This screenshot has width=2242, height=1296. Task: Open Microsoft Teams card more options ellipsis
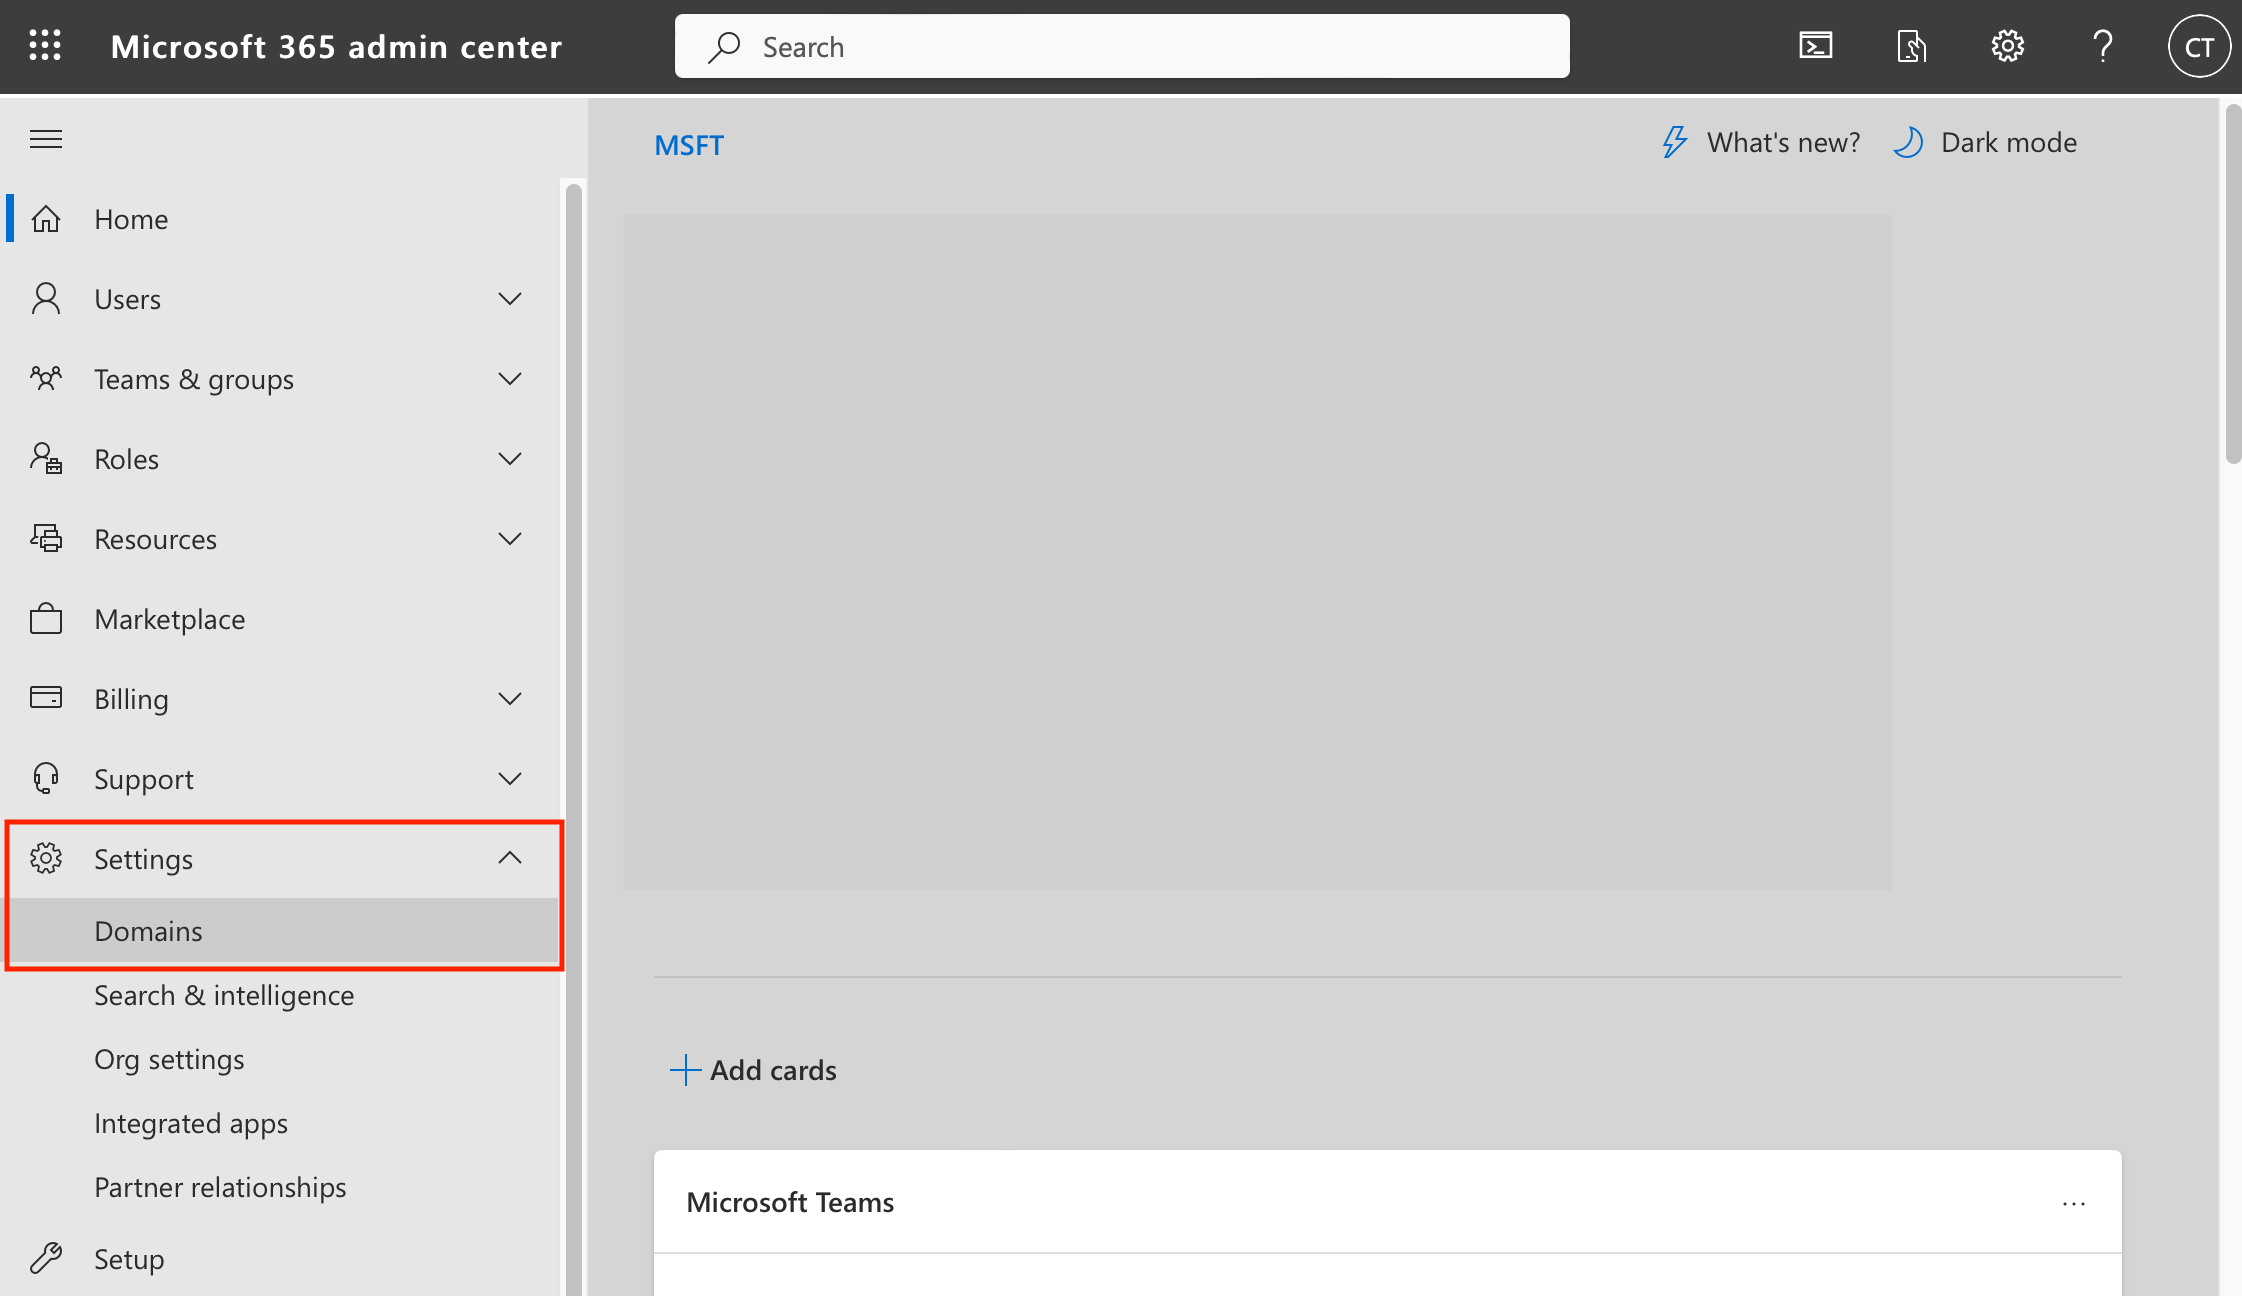tap(2074, 1204)
